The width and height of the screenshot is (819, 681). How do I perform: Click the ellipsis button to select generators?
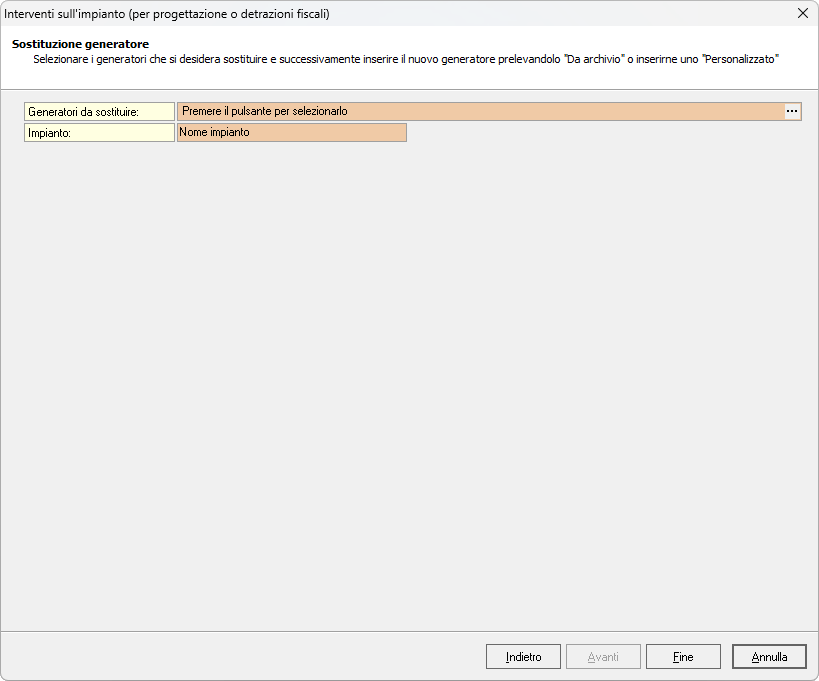tap(792, 112)
